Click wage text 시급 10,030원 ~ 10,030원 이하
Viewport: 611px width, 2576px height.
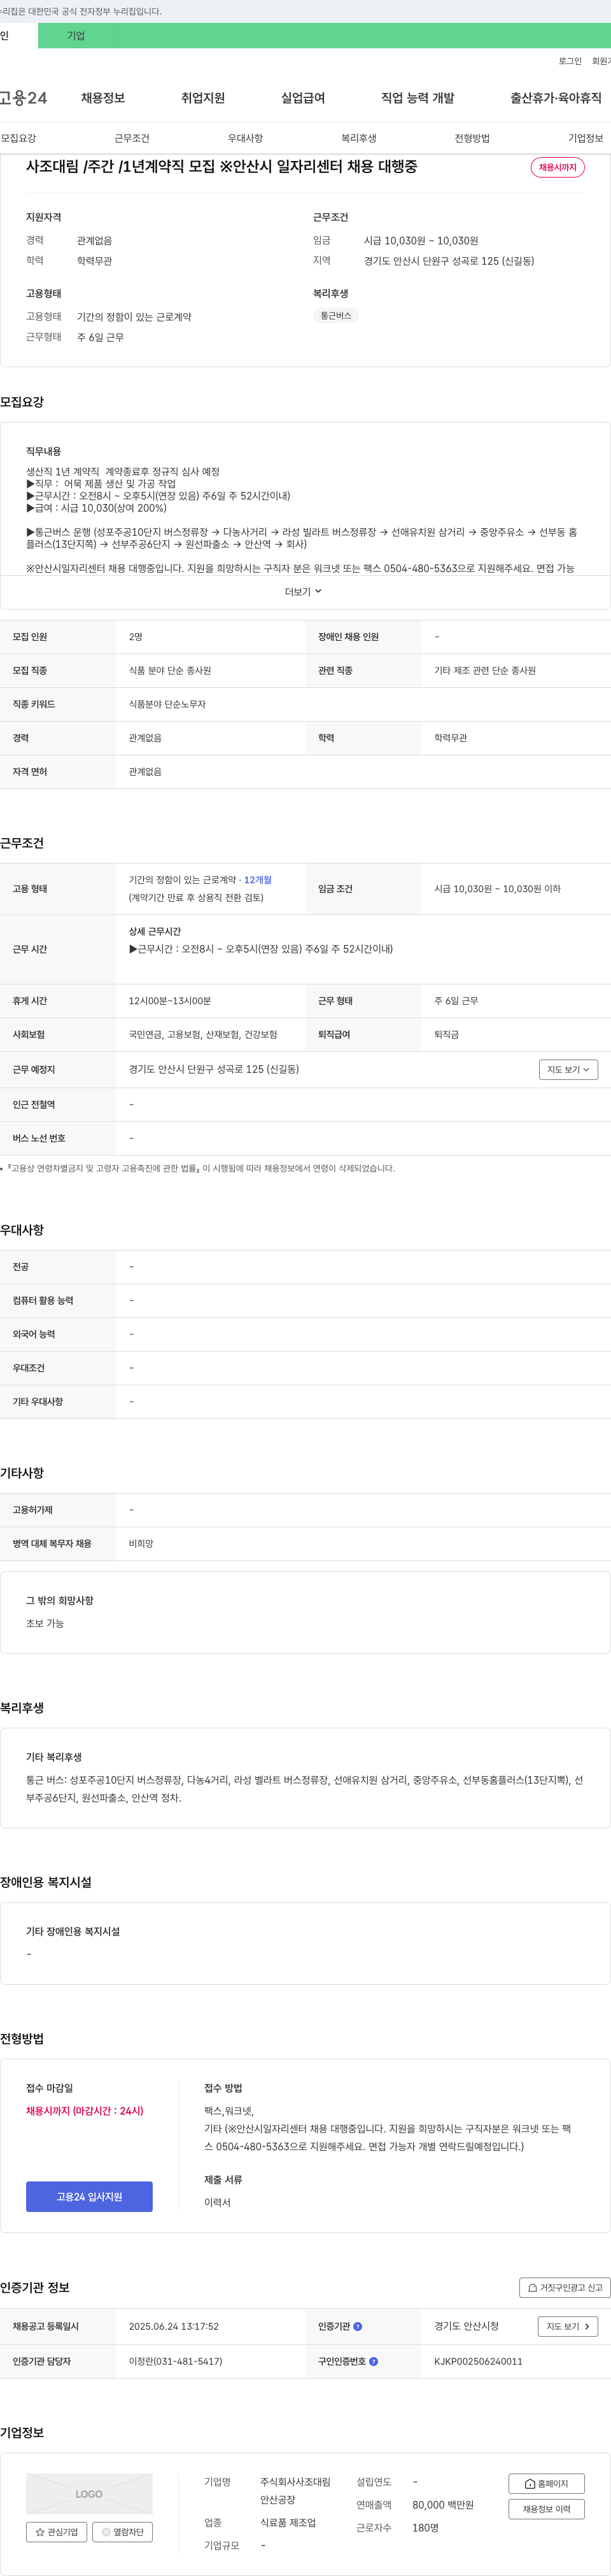point(497,888)
